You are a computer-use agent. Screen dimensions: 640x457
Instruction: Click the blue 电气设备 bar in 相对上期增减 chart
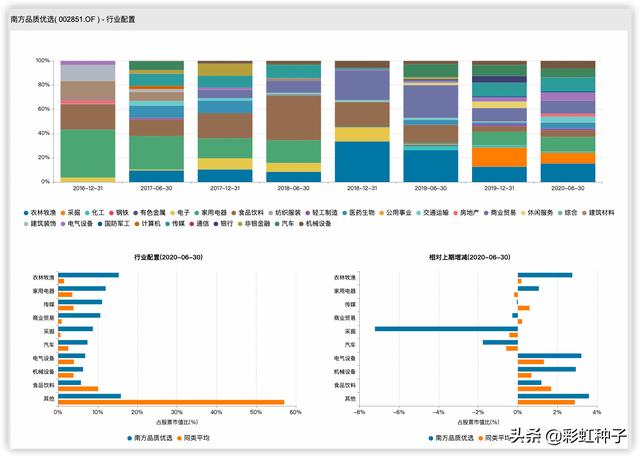click(x=549, y=356)
